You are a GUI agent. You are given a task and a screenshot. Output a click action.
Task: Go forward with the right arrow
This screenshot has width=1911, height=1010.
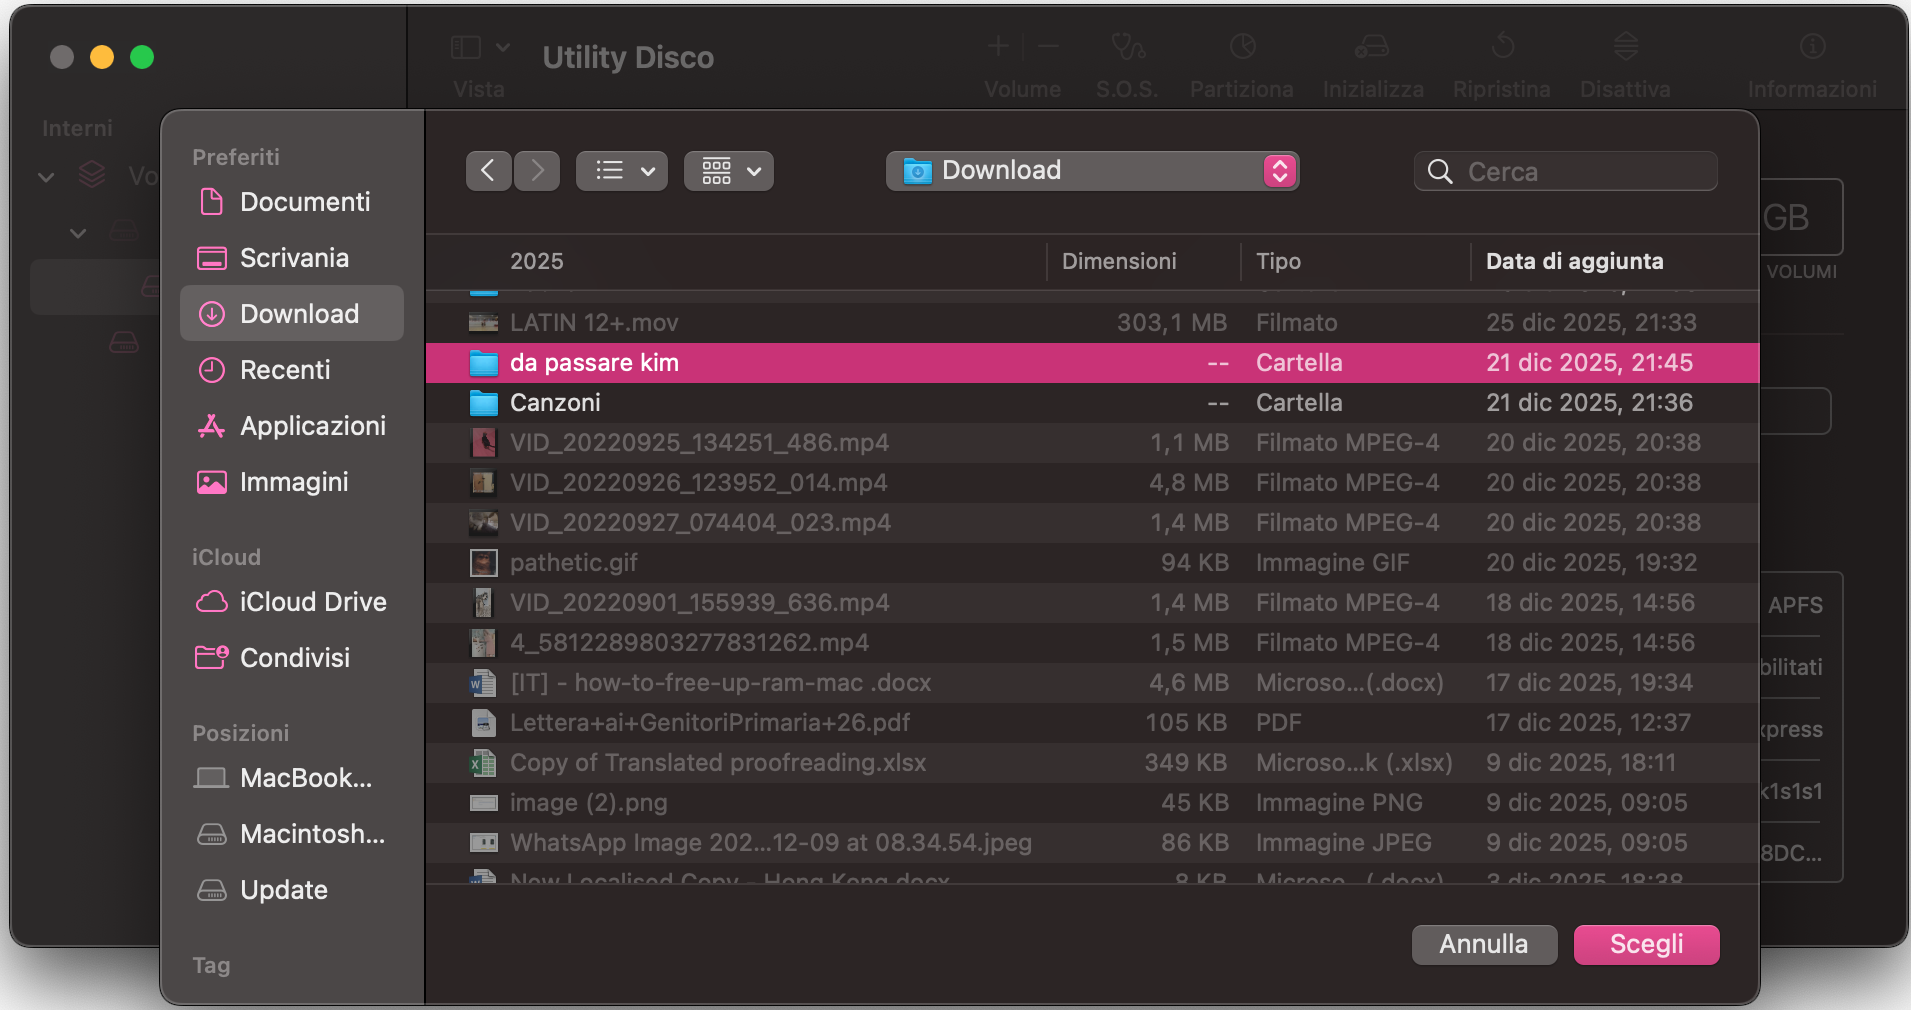(x=537, y=171)
